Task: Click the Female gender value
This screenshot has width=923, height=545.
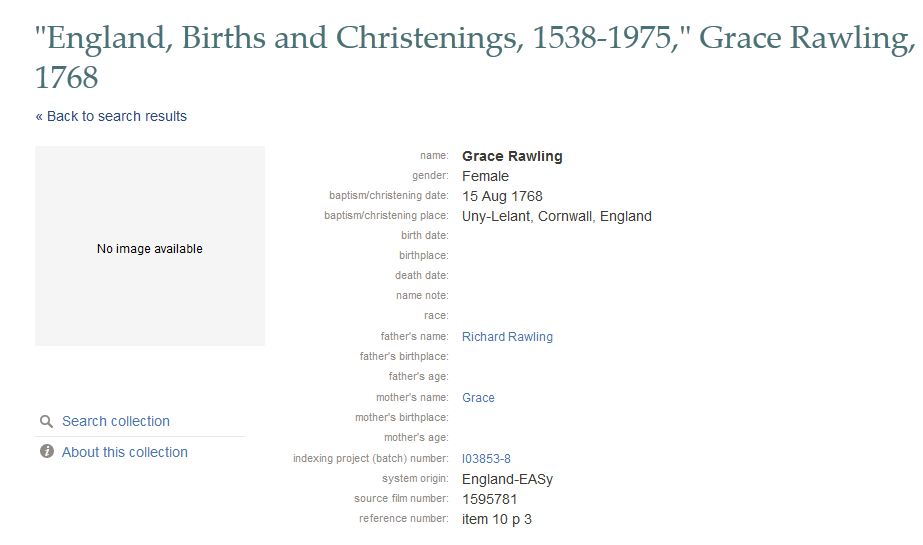Action: 485,176
